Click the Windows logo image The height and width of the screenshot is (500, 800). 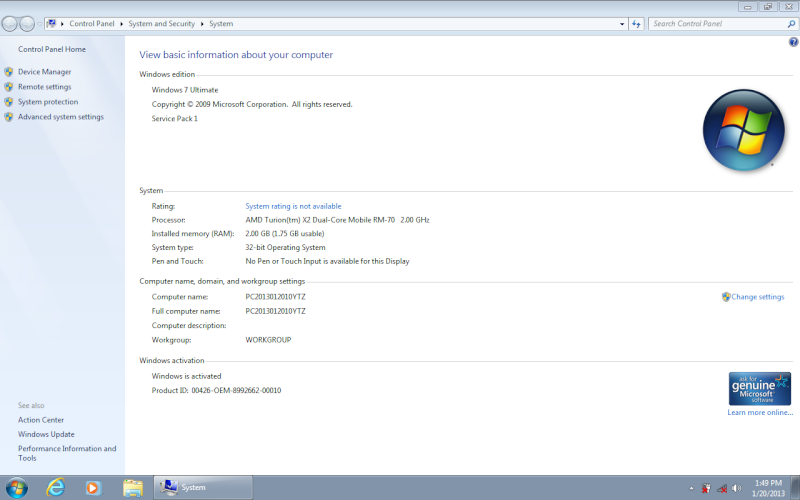click(x=743, y=130)
